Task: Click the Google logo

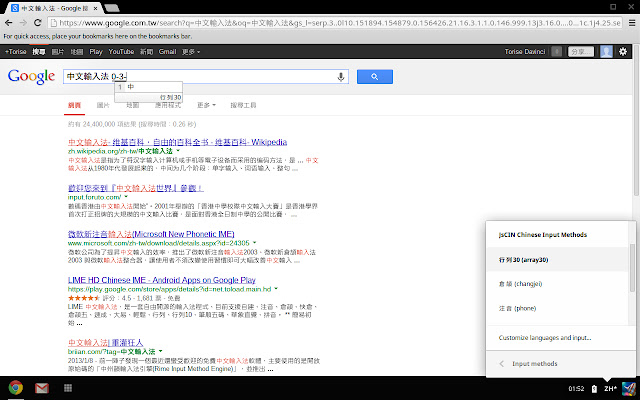Action: coord(30,76)
